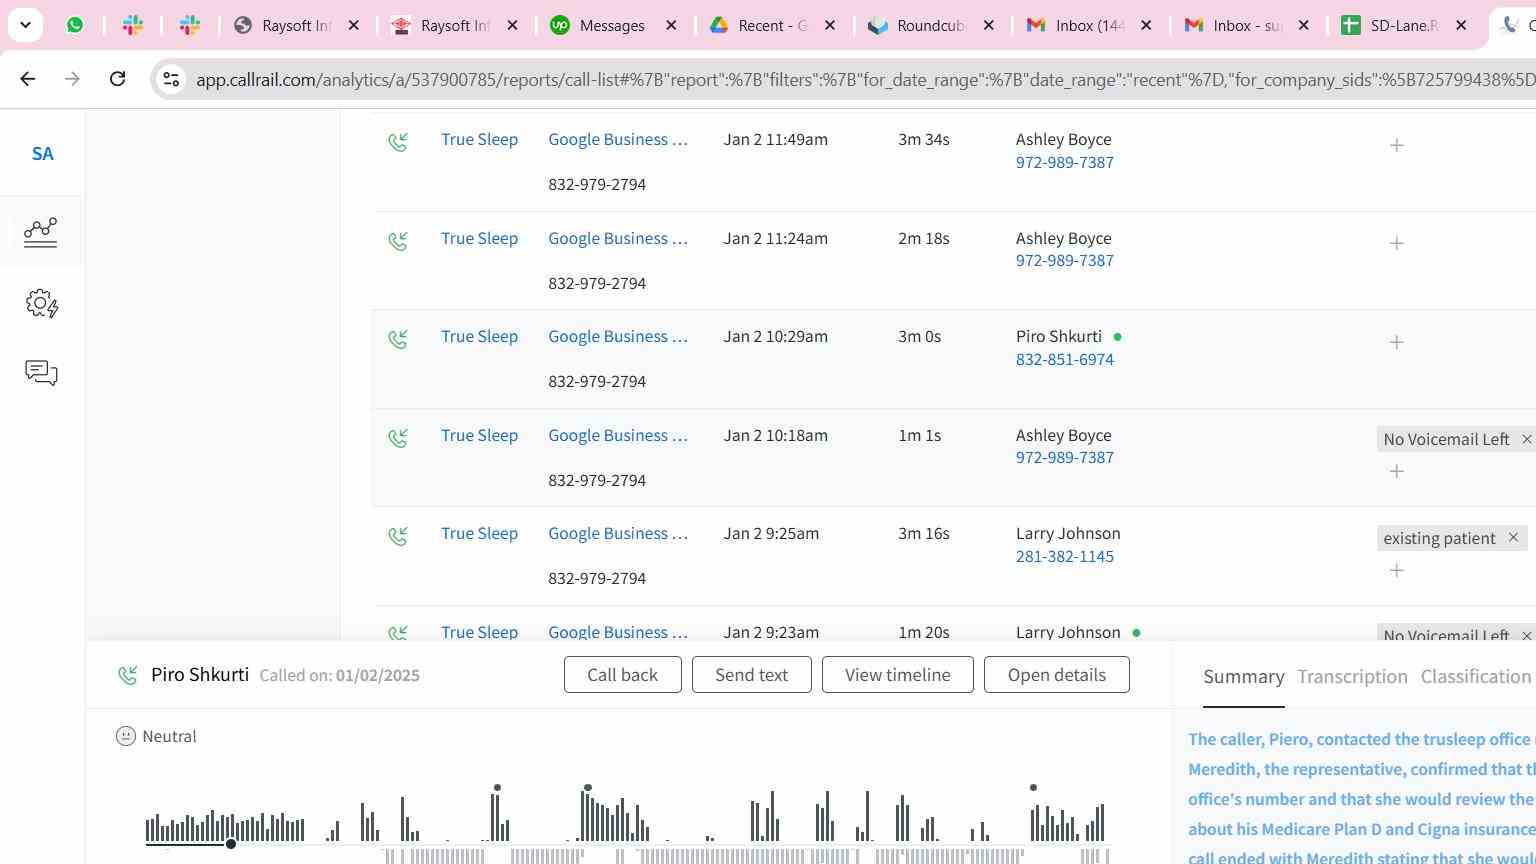1536x864 pixels.
Task: Open the settings gear sidebar icon
Action: 41,304
